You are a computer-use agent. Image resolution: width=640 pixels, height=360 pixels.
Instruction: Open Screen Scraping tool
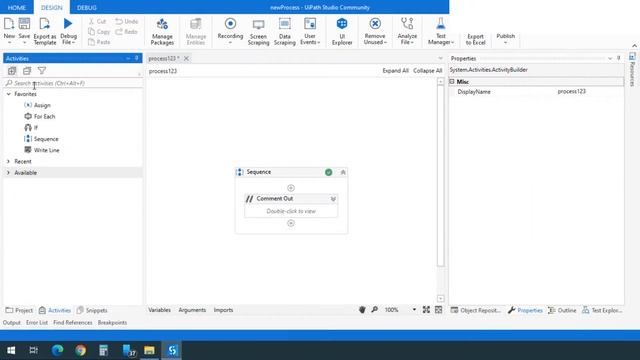[258, 31]
